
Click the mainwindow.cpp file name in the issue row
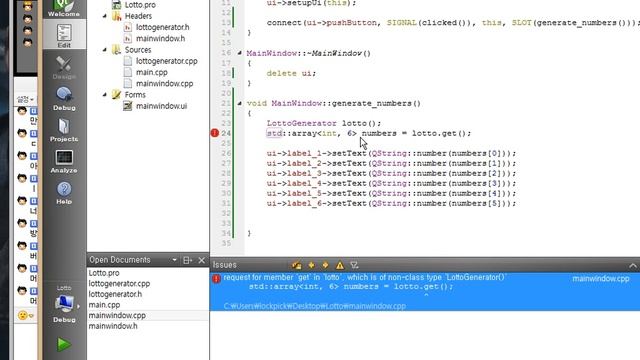coord(600,279)
